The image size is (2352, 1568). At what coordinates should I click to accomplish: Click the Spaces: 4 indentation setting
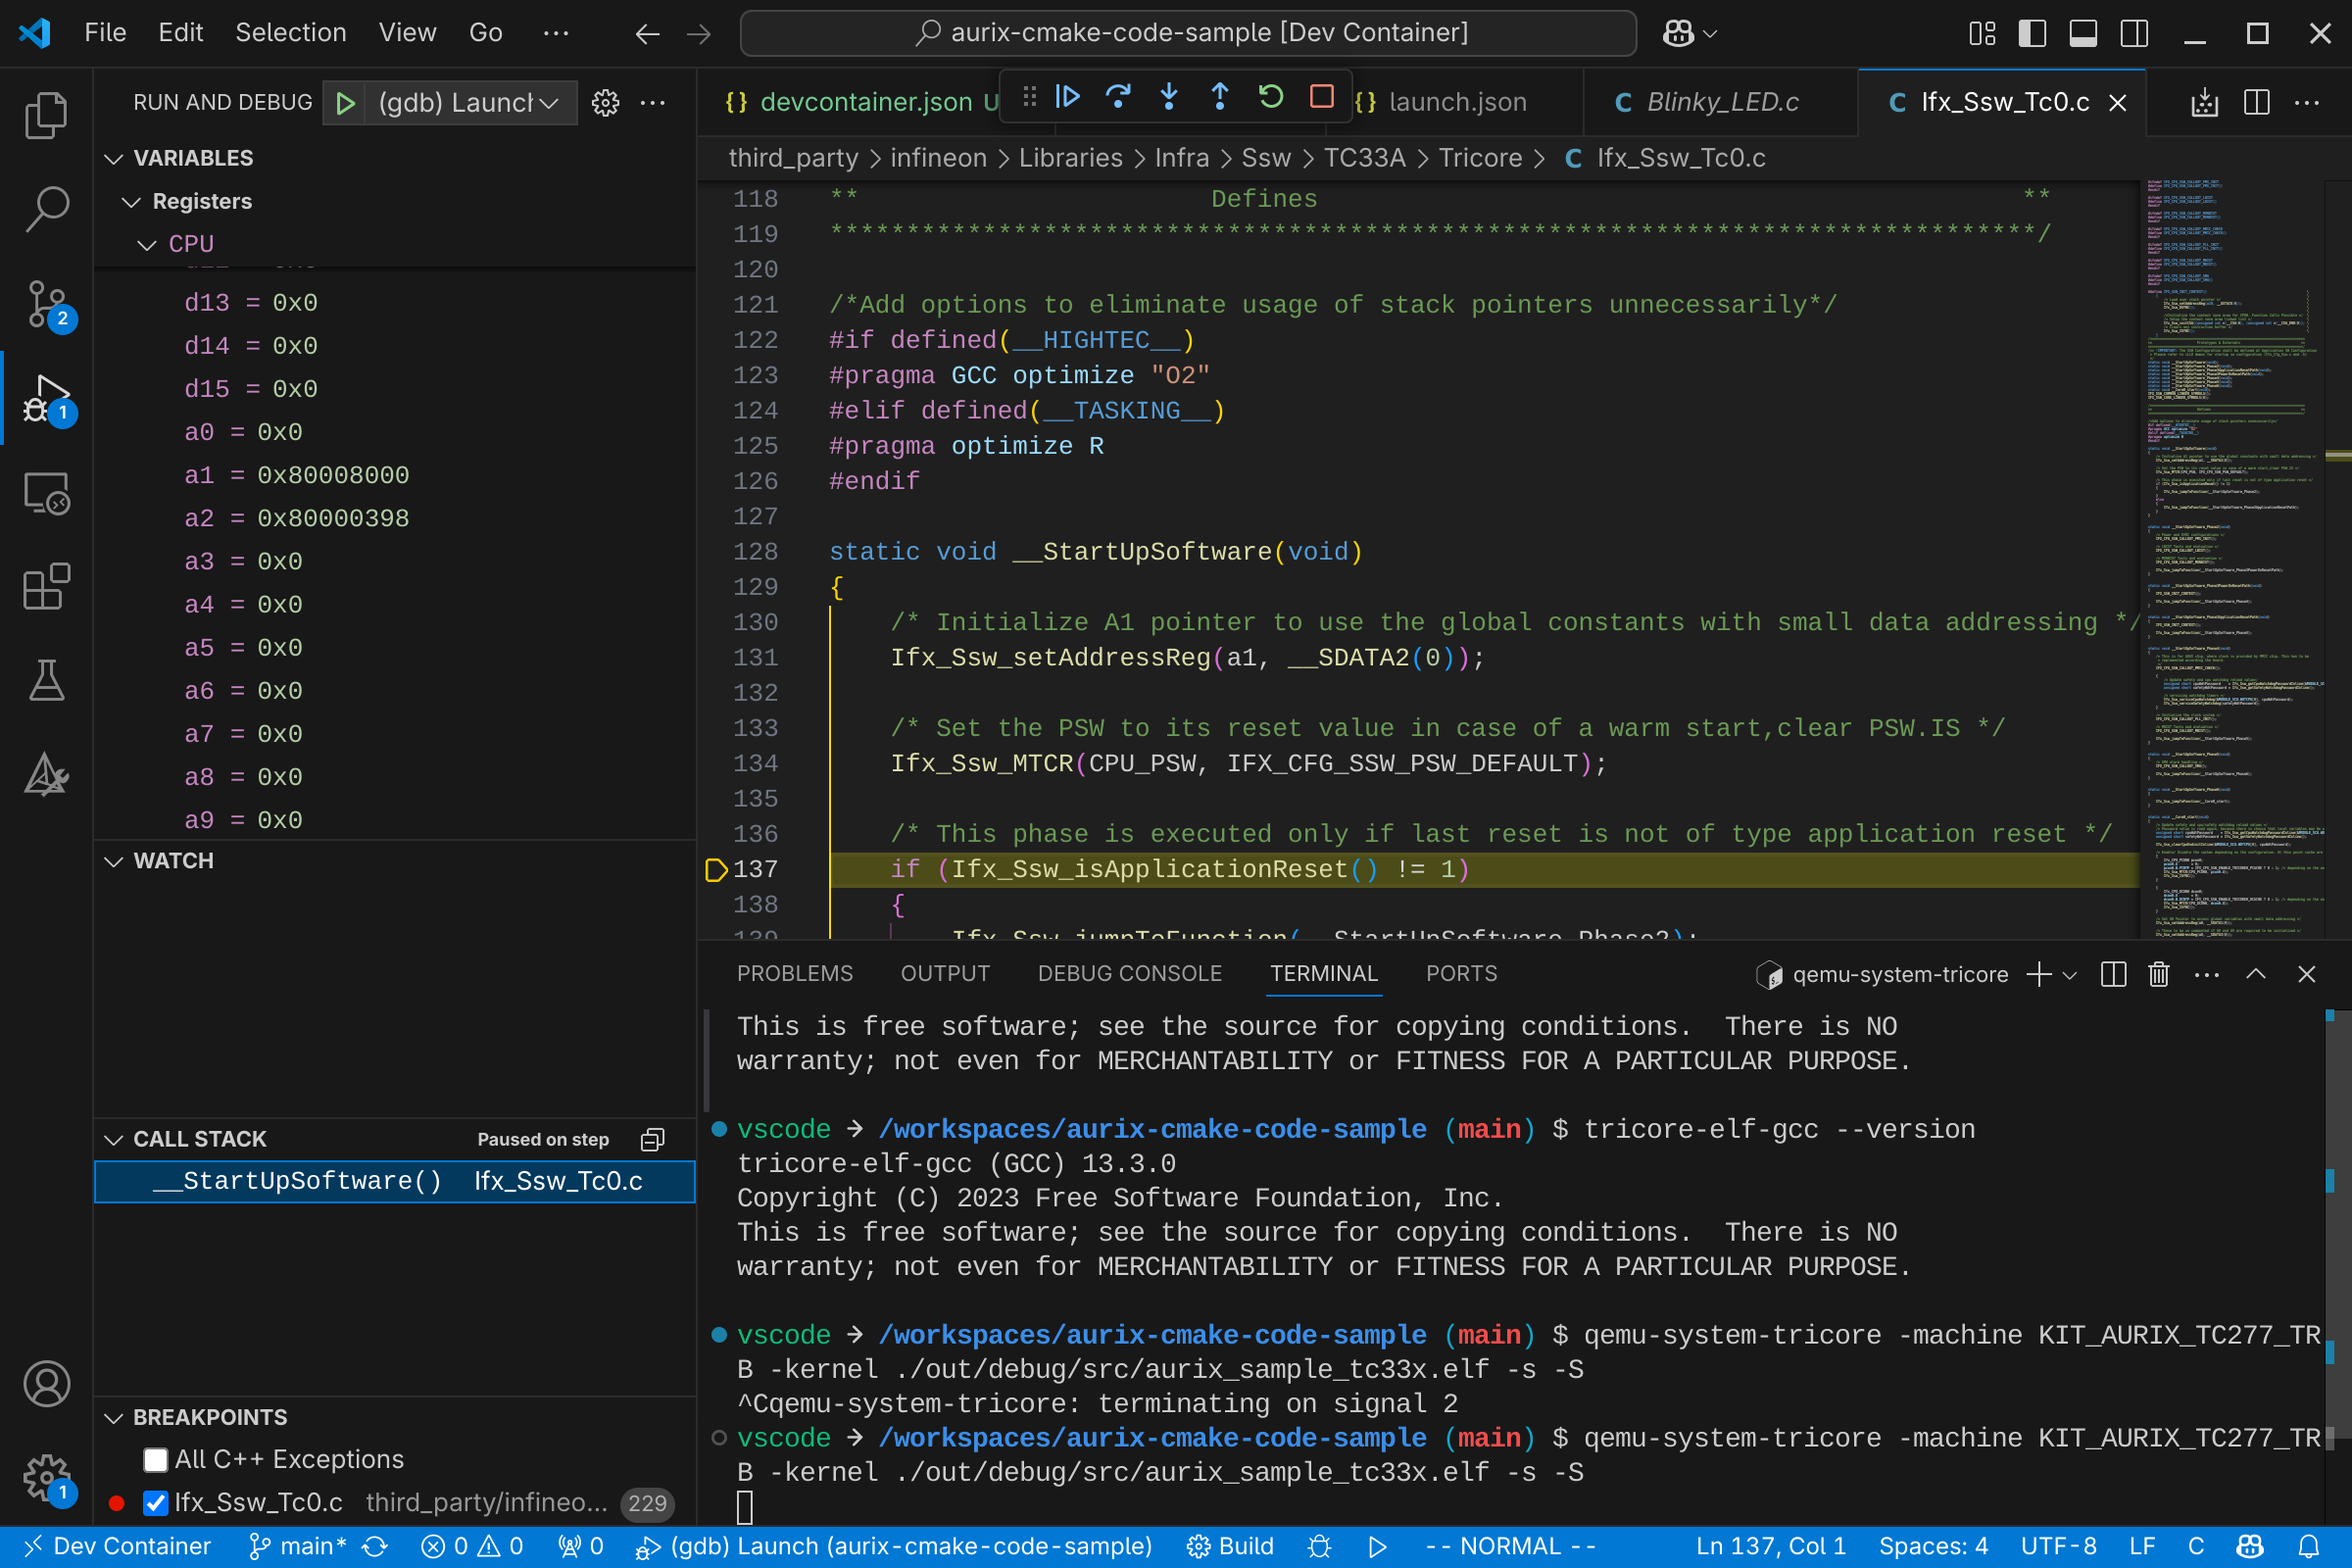(1933, 1547)
